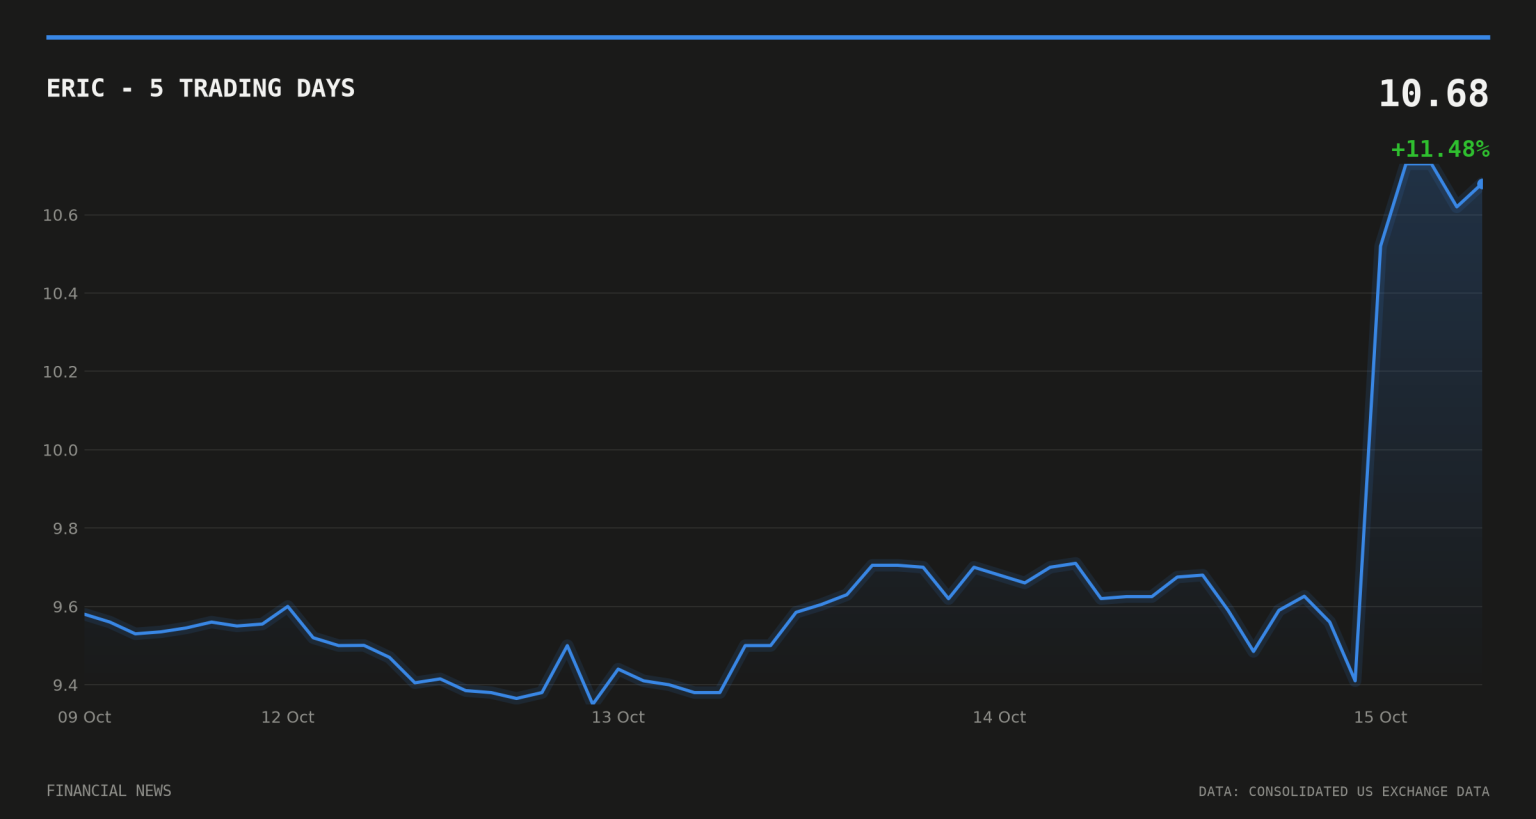This screenshot has height=819, width=1536.
Task: Click the 9.8 y-axis label
Action: coord(65,528)
